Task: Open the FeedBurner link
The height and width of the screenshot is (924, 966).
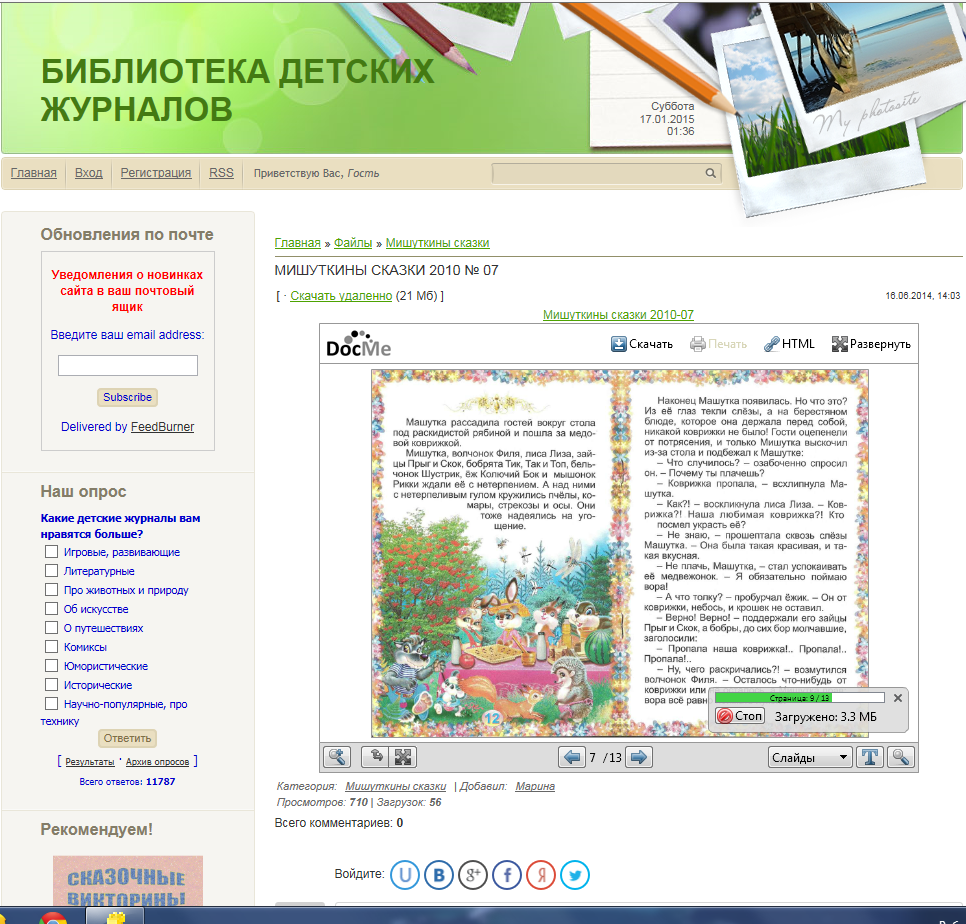Action: (x=163, y=427)
